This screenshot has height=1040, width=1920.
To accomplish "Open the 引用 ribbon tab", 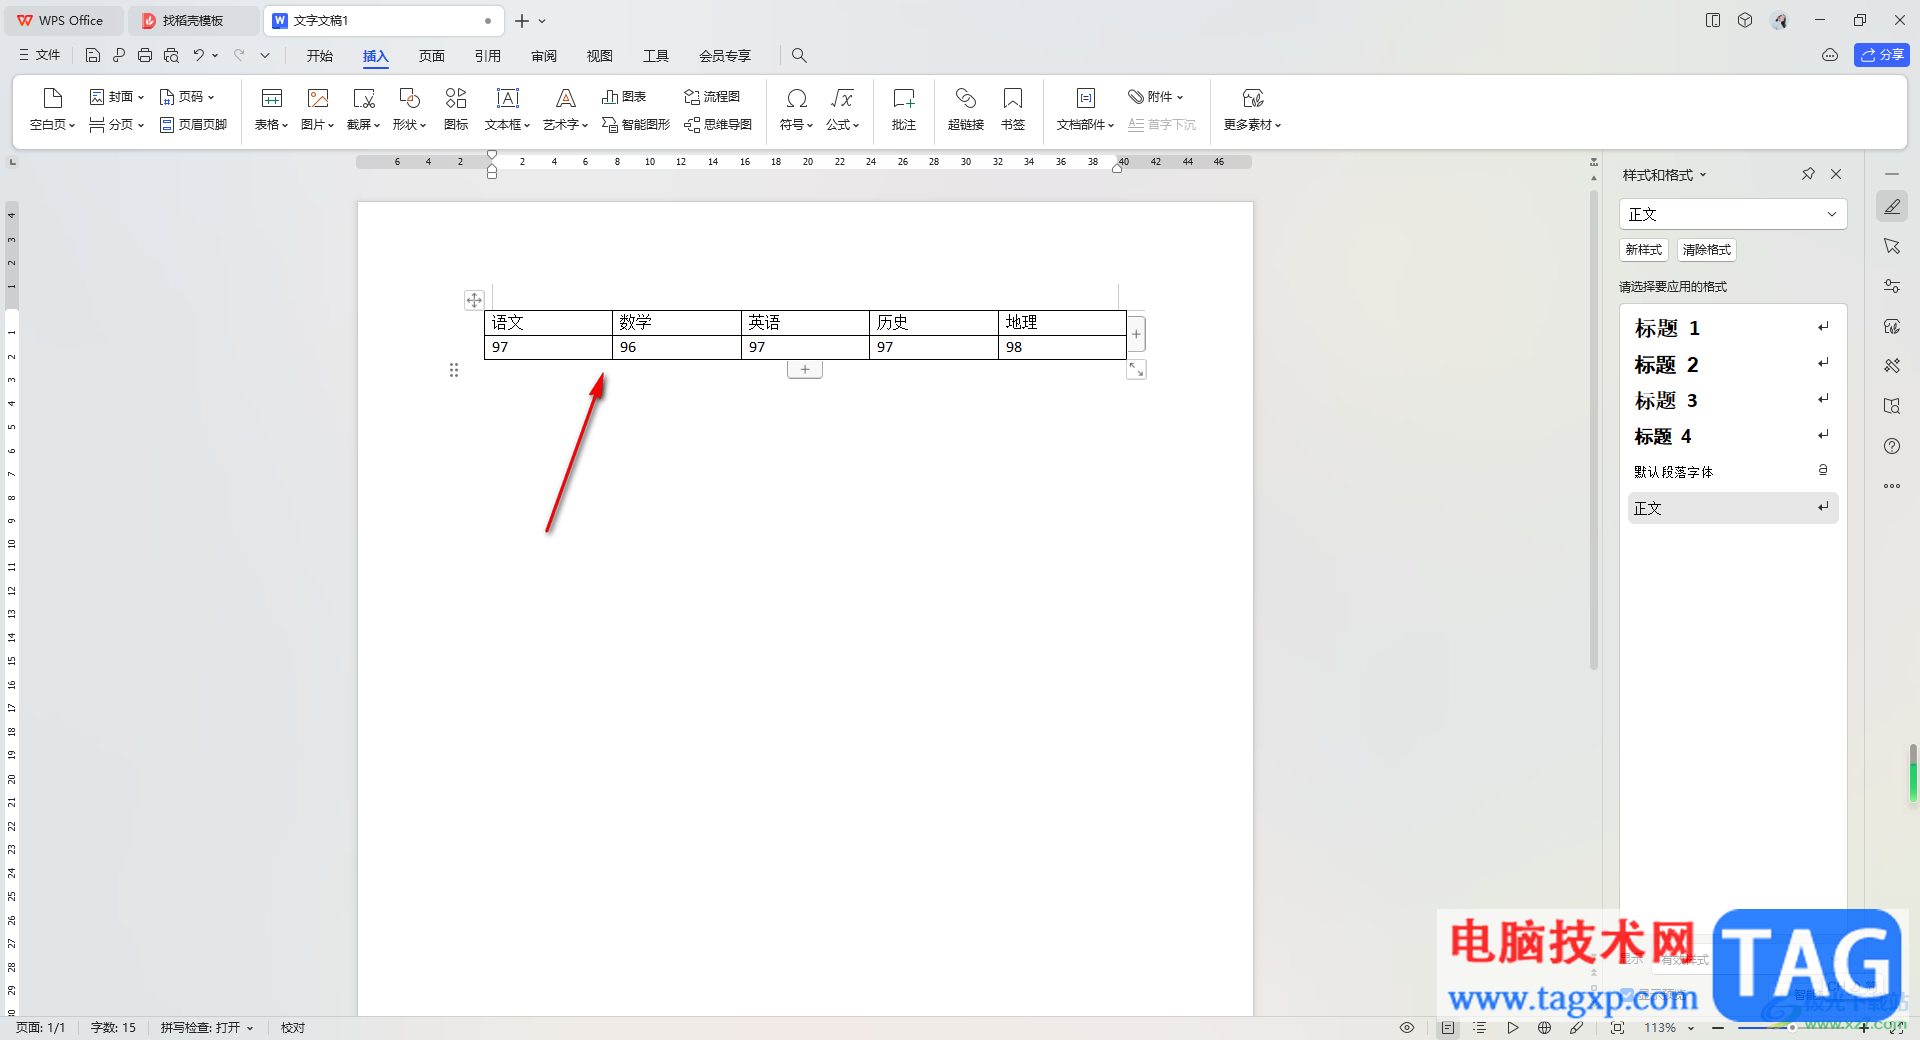I will tap(488, 56).
